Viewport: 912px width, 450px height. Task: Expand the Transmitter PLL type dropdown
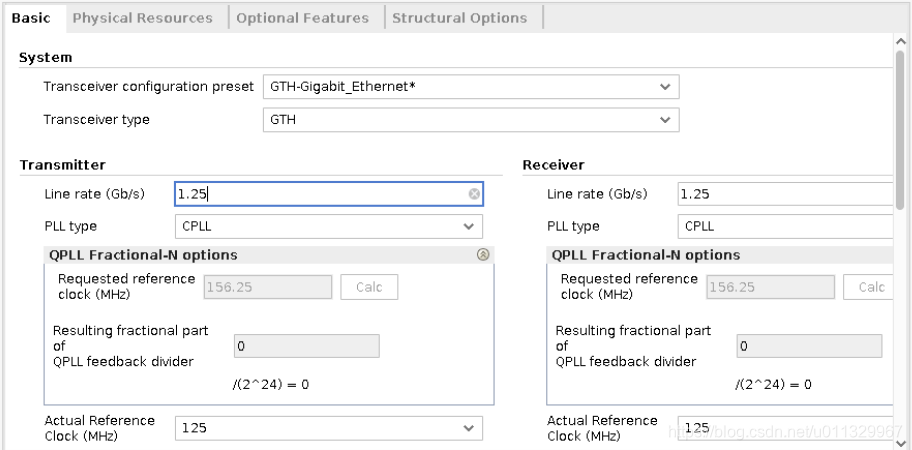(x=469, y=227)
